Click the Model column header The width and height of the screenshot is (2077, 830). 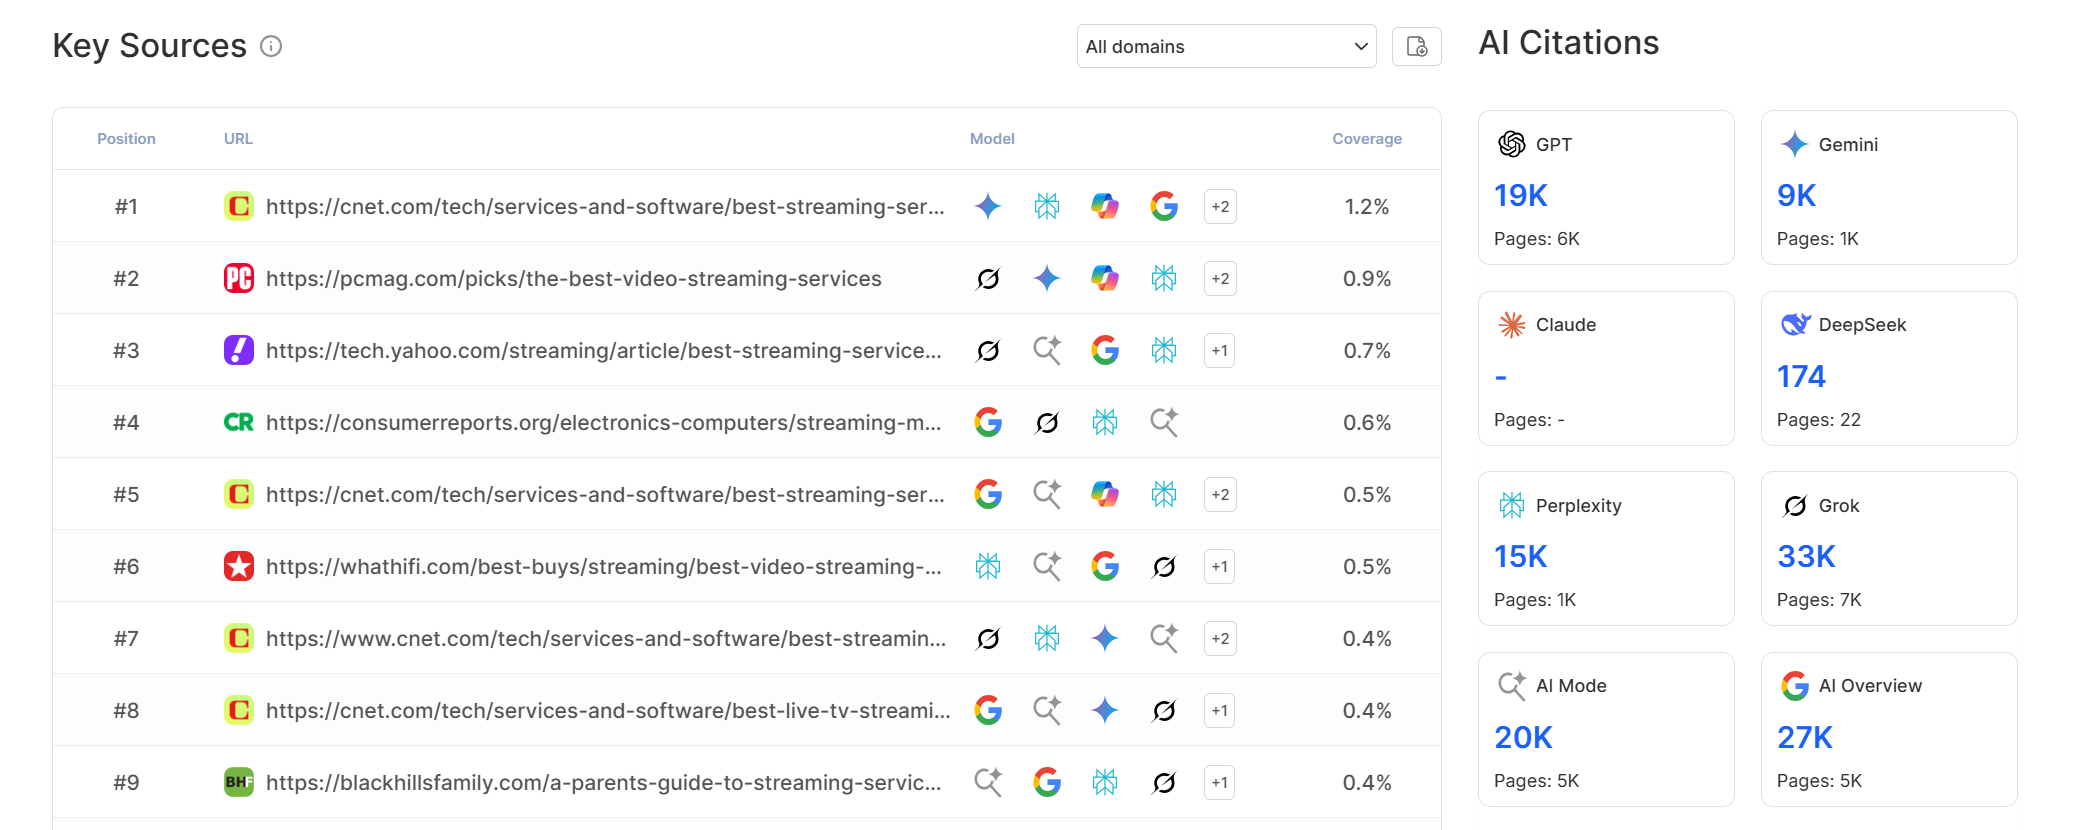coord(992,139)
